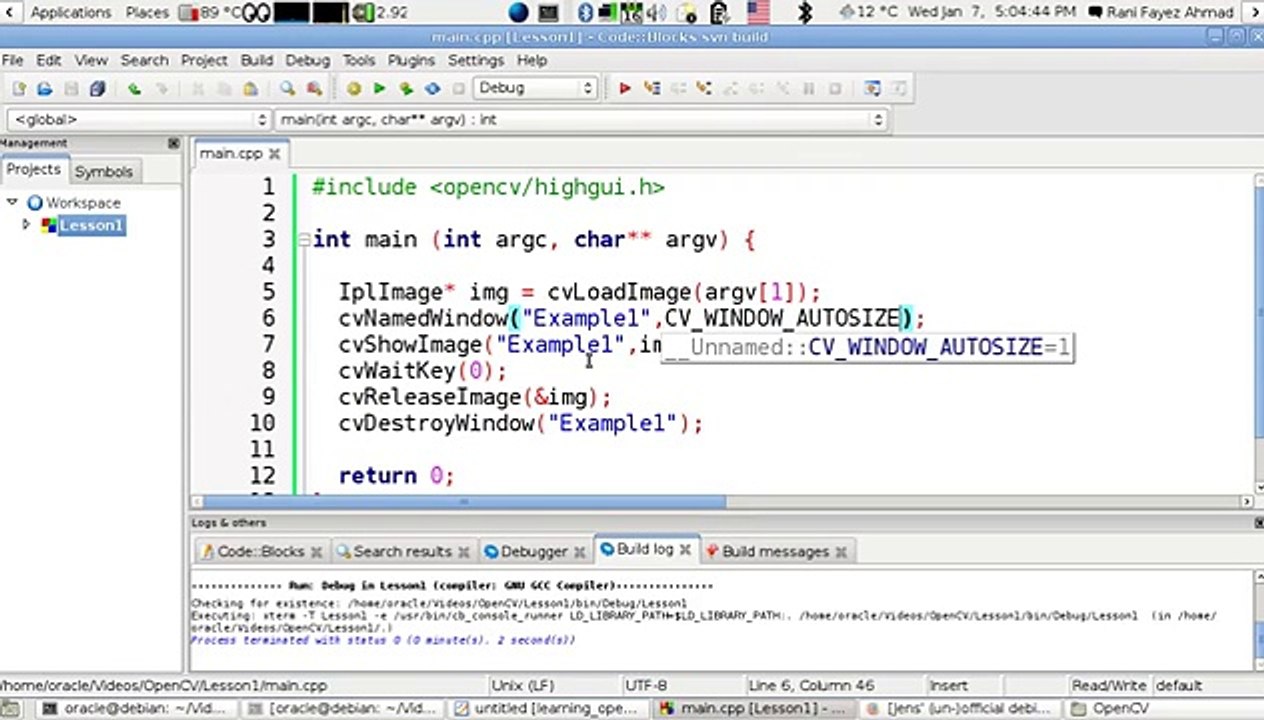The width and height of the screenshot is (1264, 720).
Task: Click the Stop debugger icon
Action: point(835,89)
